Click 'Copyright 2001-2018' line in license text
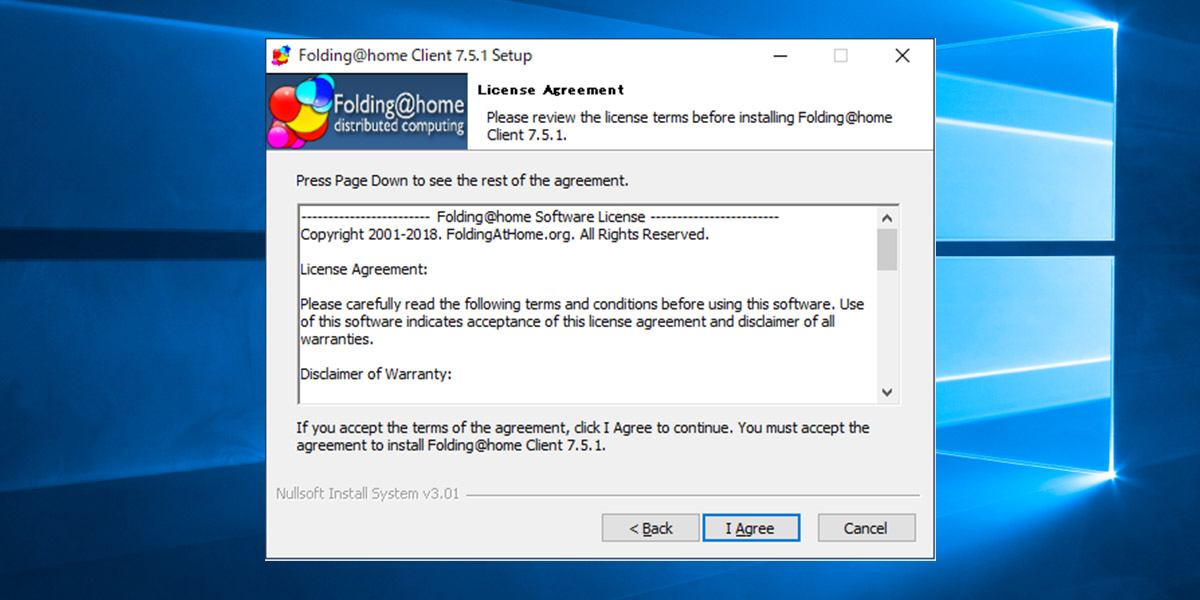Viewport: 1200px width, 600px height. tap(504, 235)
